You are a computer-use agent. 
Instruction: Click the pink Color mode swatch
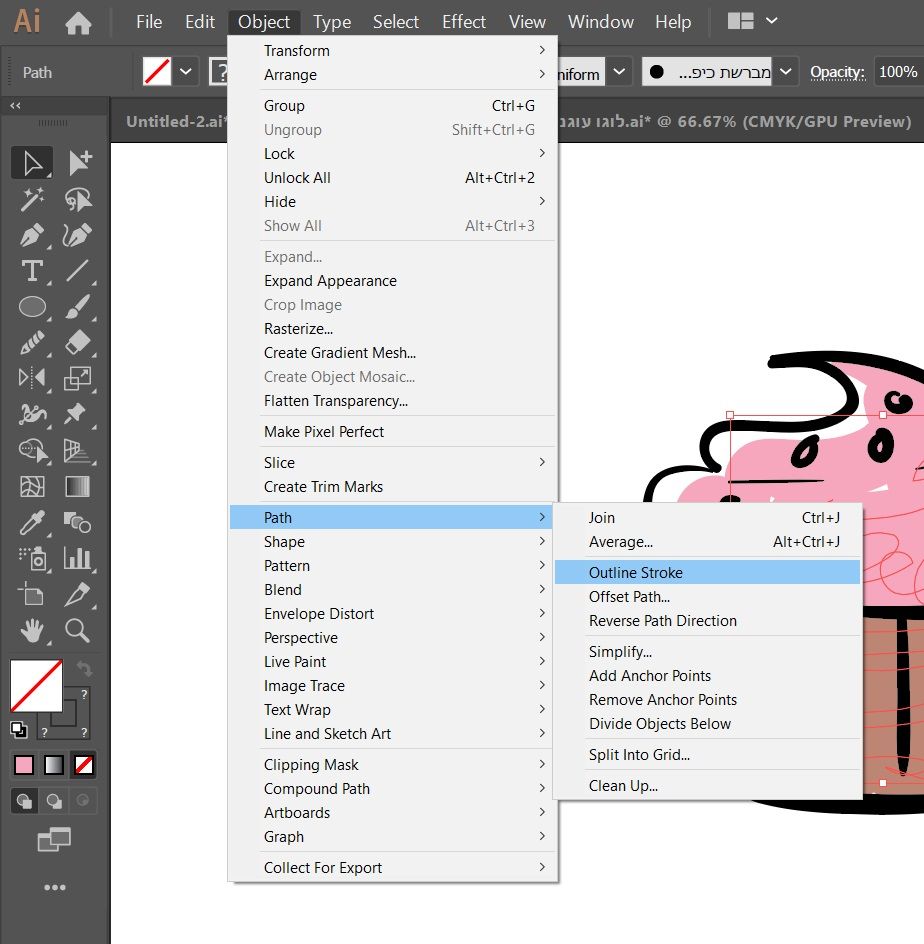[24, 765]
